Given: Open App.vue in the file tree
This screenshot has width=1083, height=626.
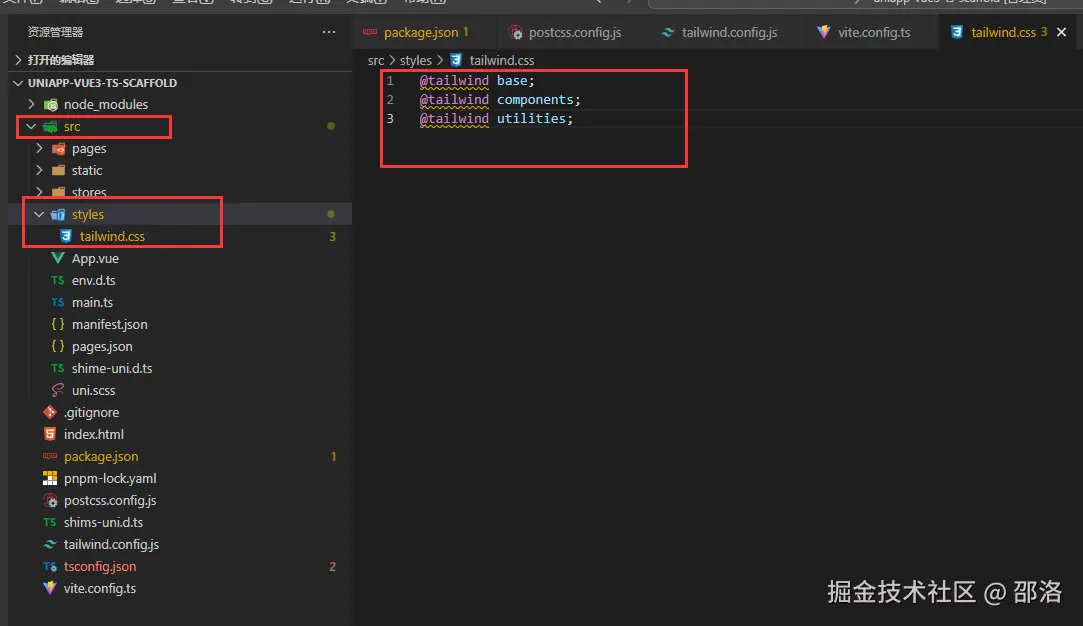Looking at the screenshot, I should 95,258.
